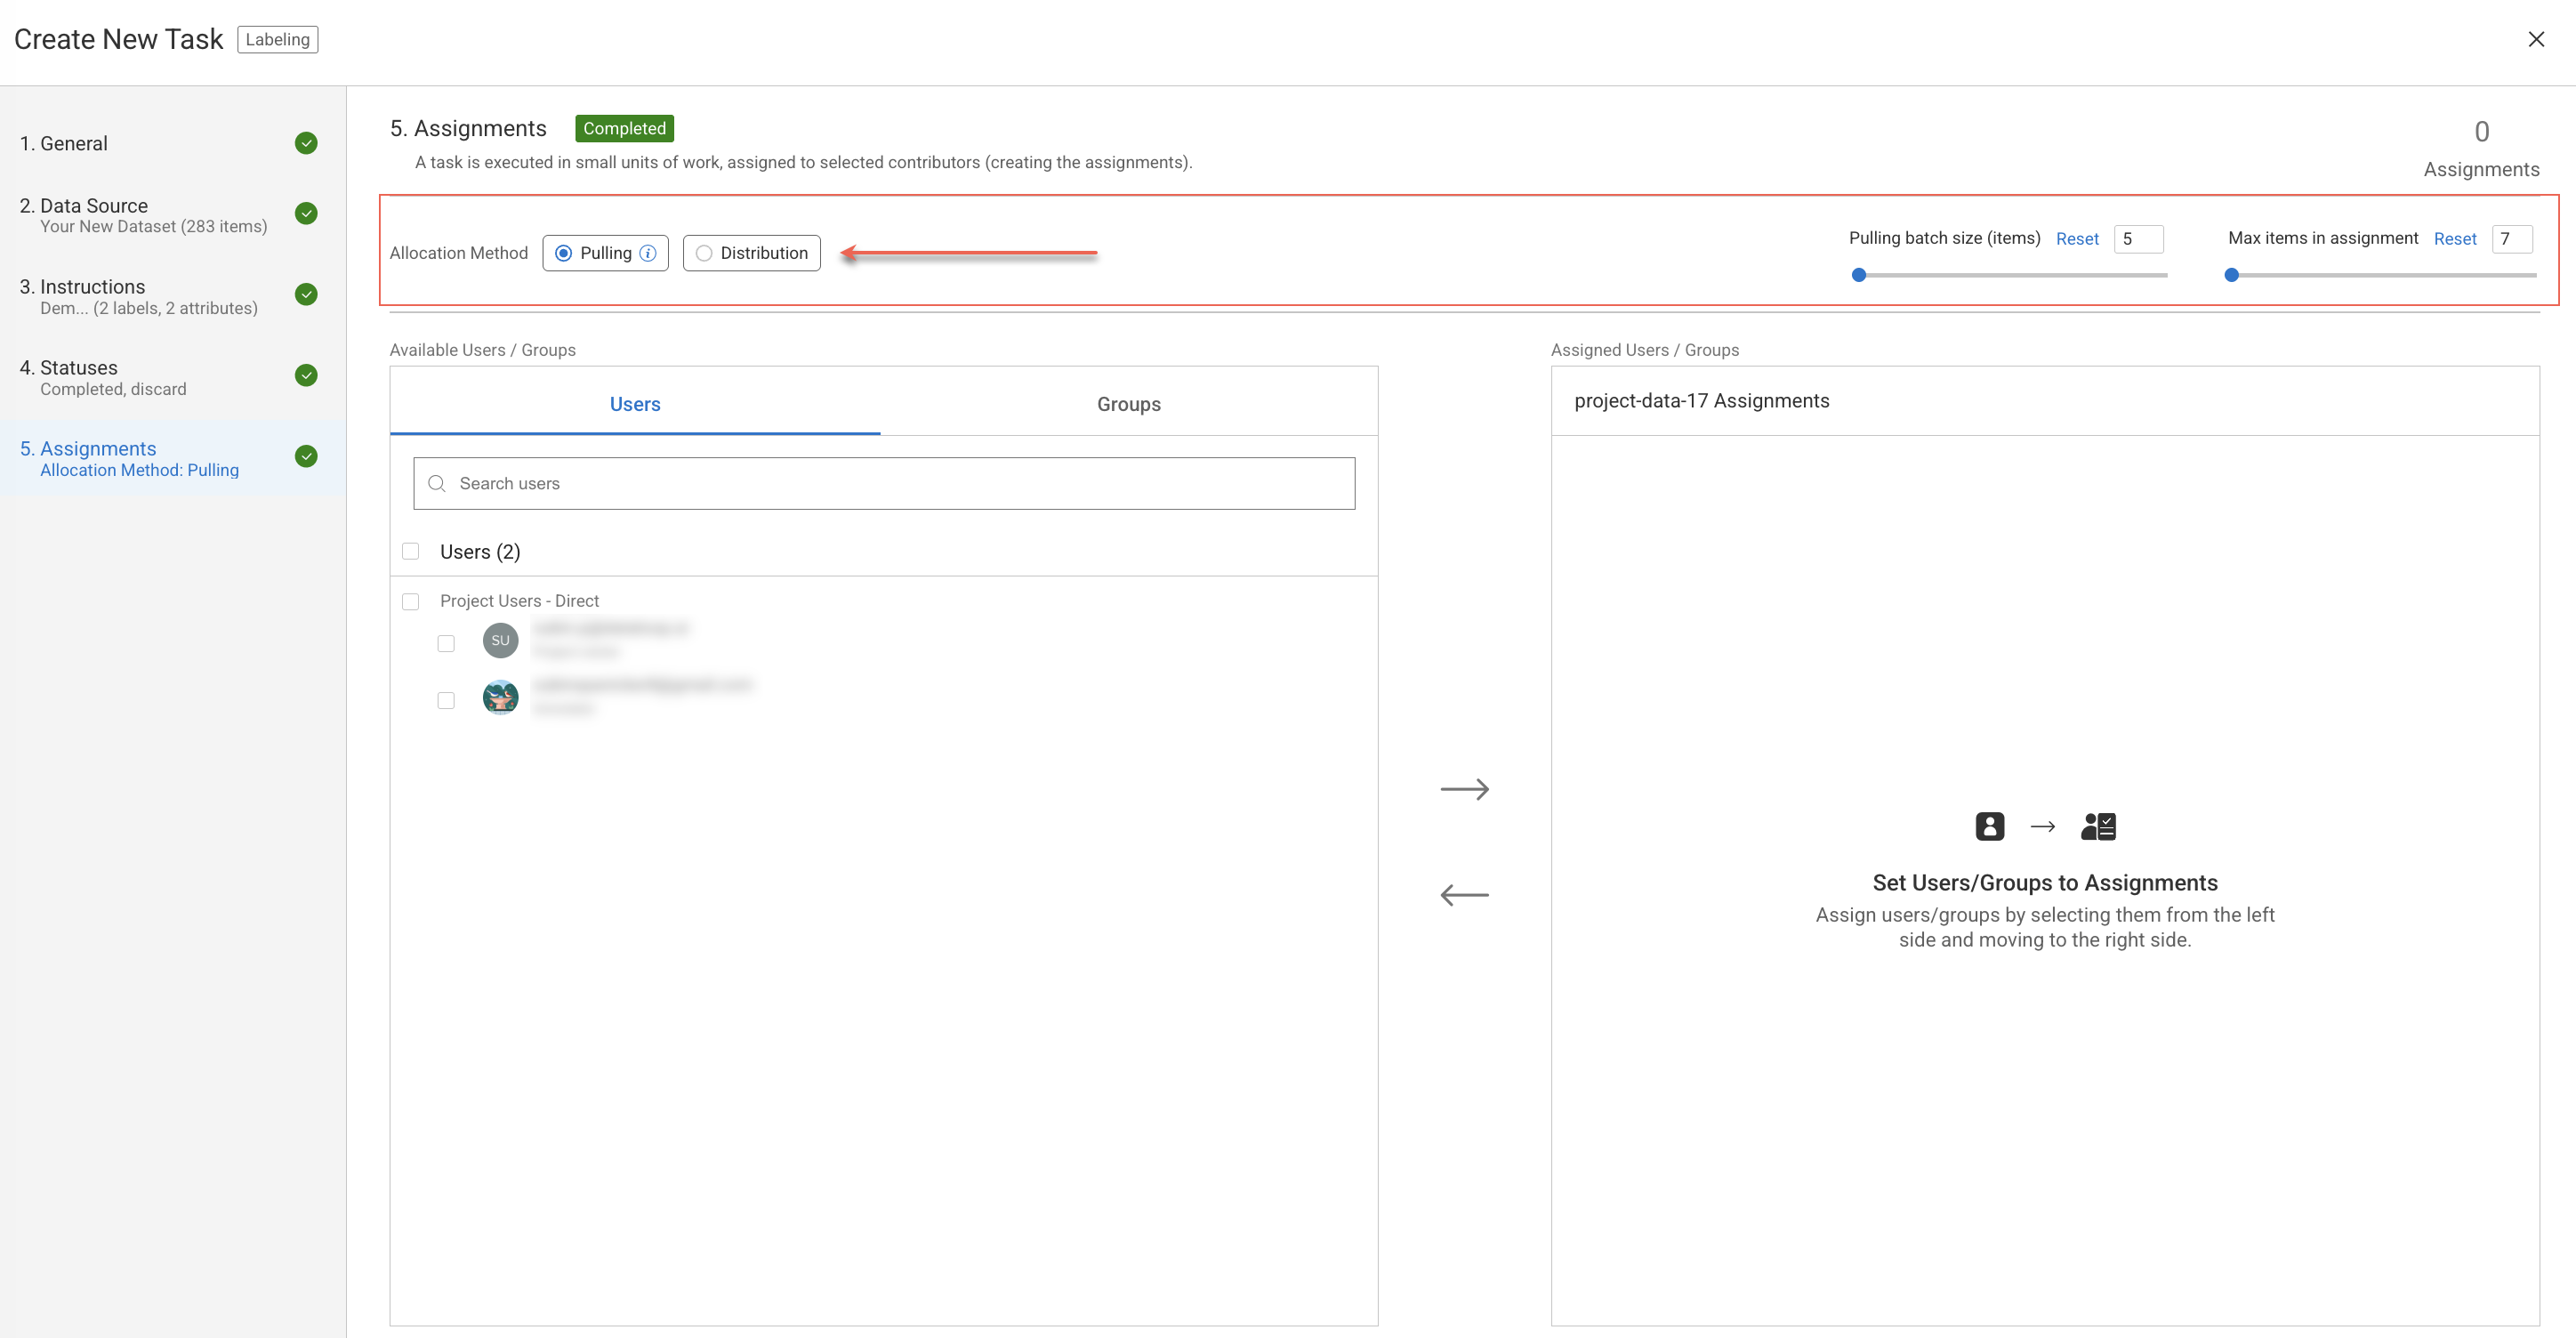Click the search magnifier icon

click(436, 484)
